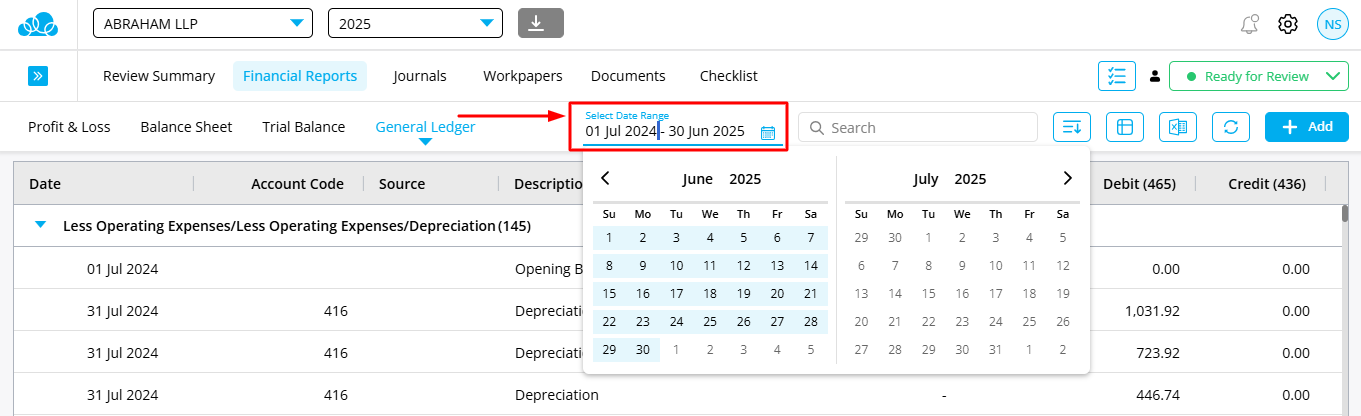Switch to the Journals tab
This screenshot has width=1361, height=416.
[x=420, y=76]
